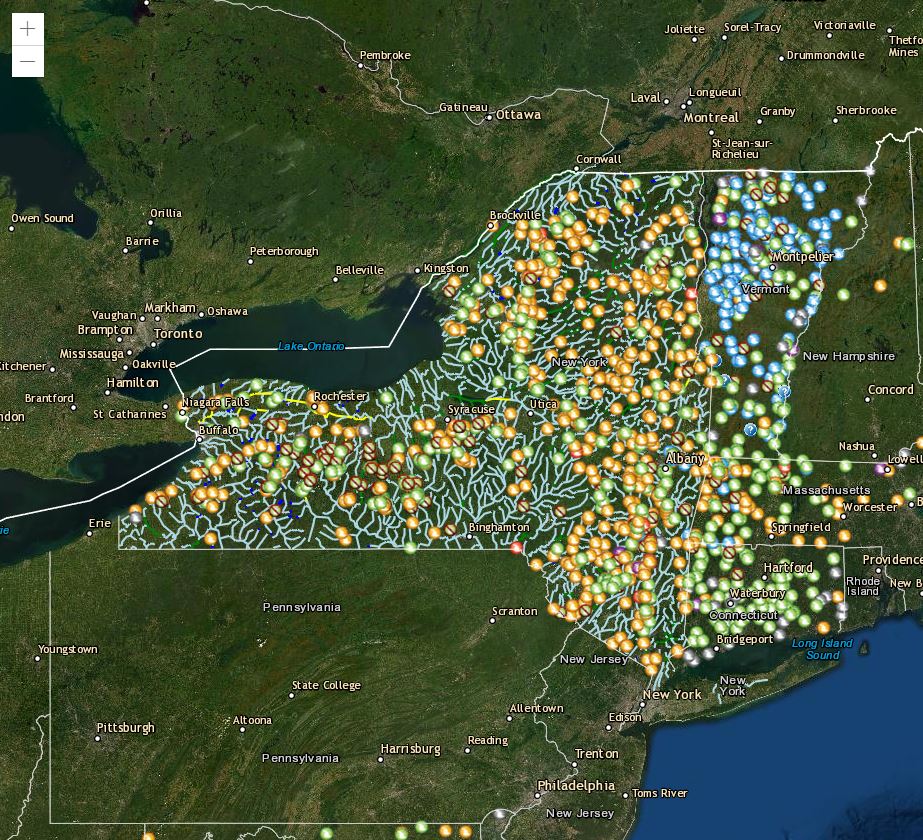The height and width of the screenshot is (840, 923).
Task: Click the Toronto city label
Action: coord(178,333)
